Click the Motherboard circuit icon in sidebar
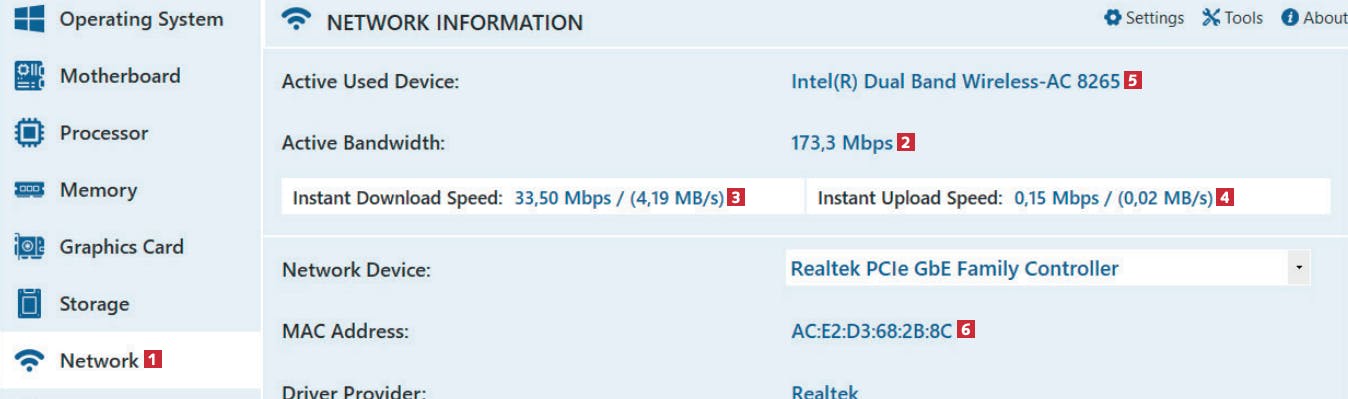The height and width of the screenshot is (399, 1348). pyautogui.click(x=30, y=76)
